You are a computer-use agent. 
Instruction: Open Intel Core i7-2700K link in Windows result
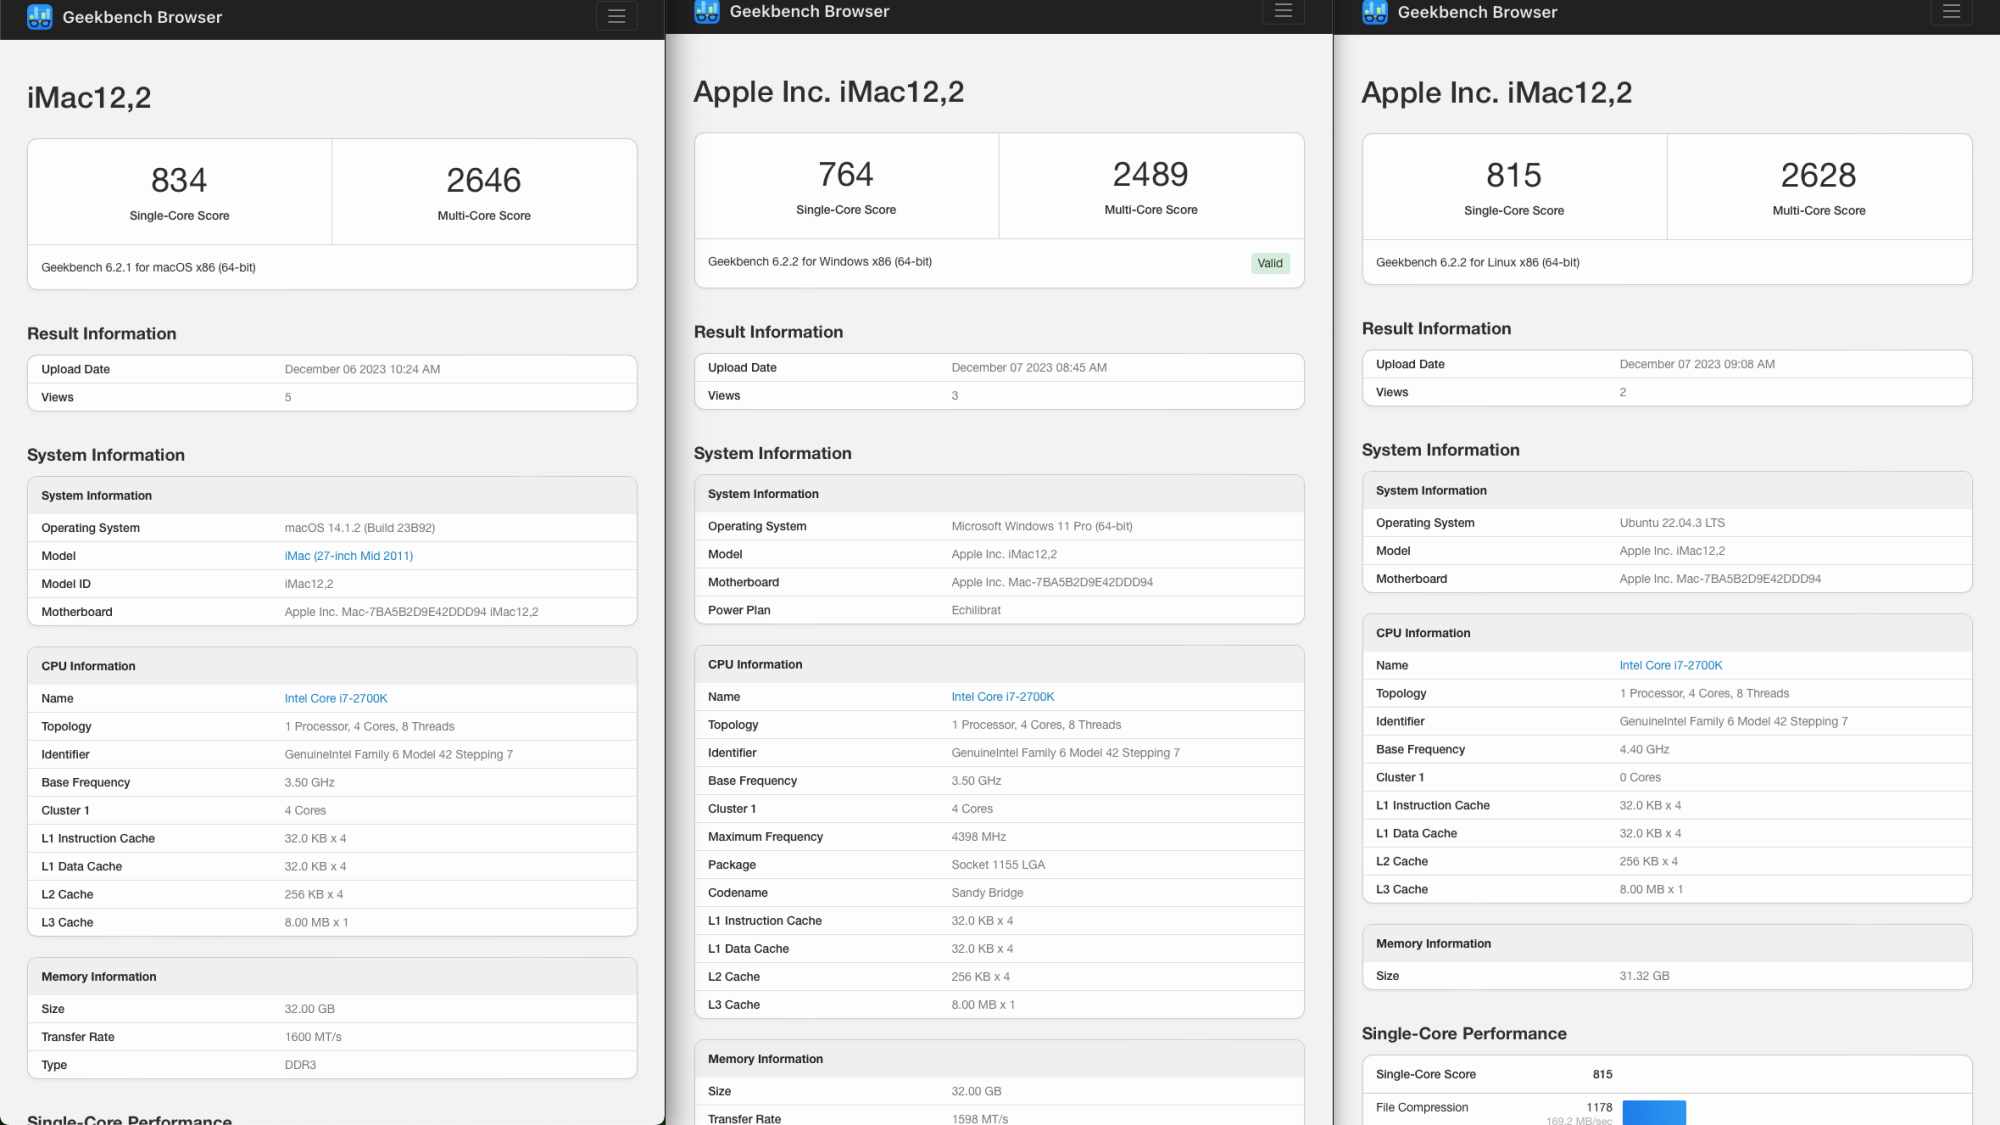pos(1002,697)
